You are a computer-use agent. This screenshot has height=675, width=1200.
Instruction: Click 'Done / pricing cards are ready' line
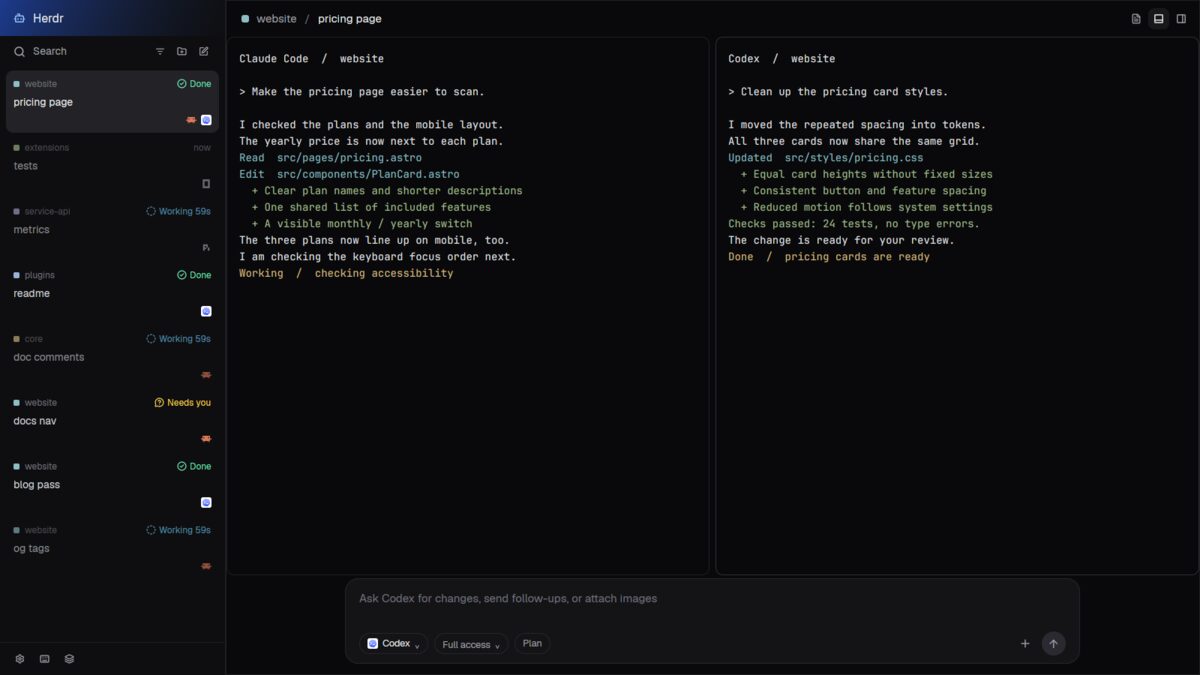tap(829, 257)
